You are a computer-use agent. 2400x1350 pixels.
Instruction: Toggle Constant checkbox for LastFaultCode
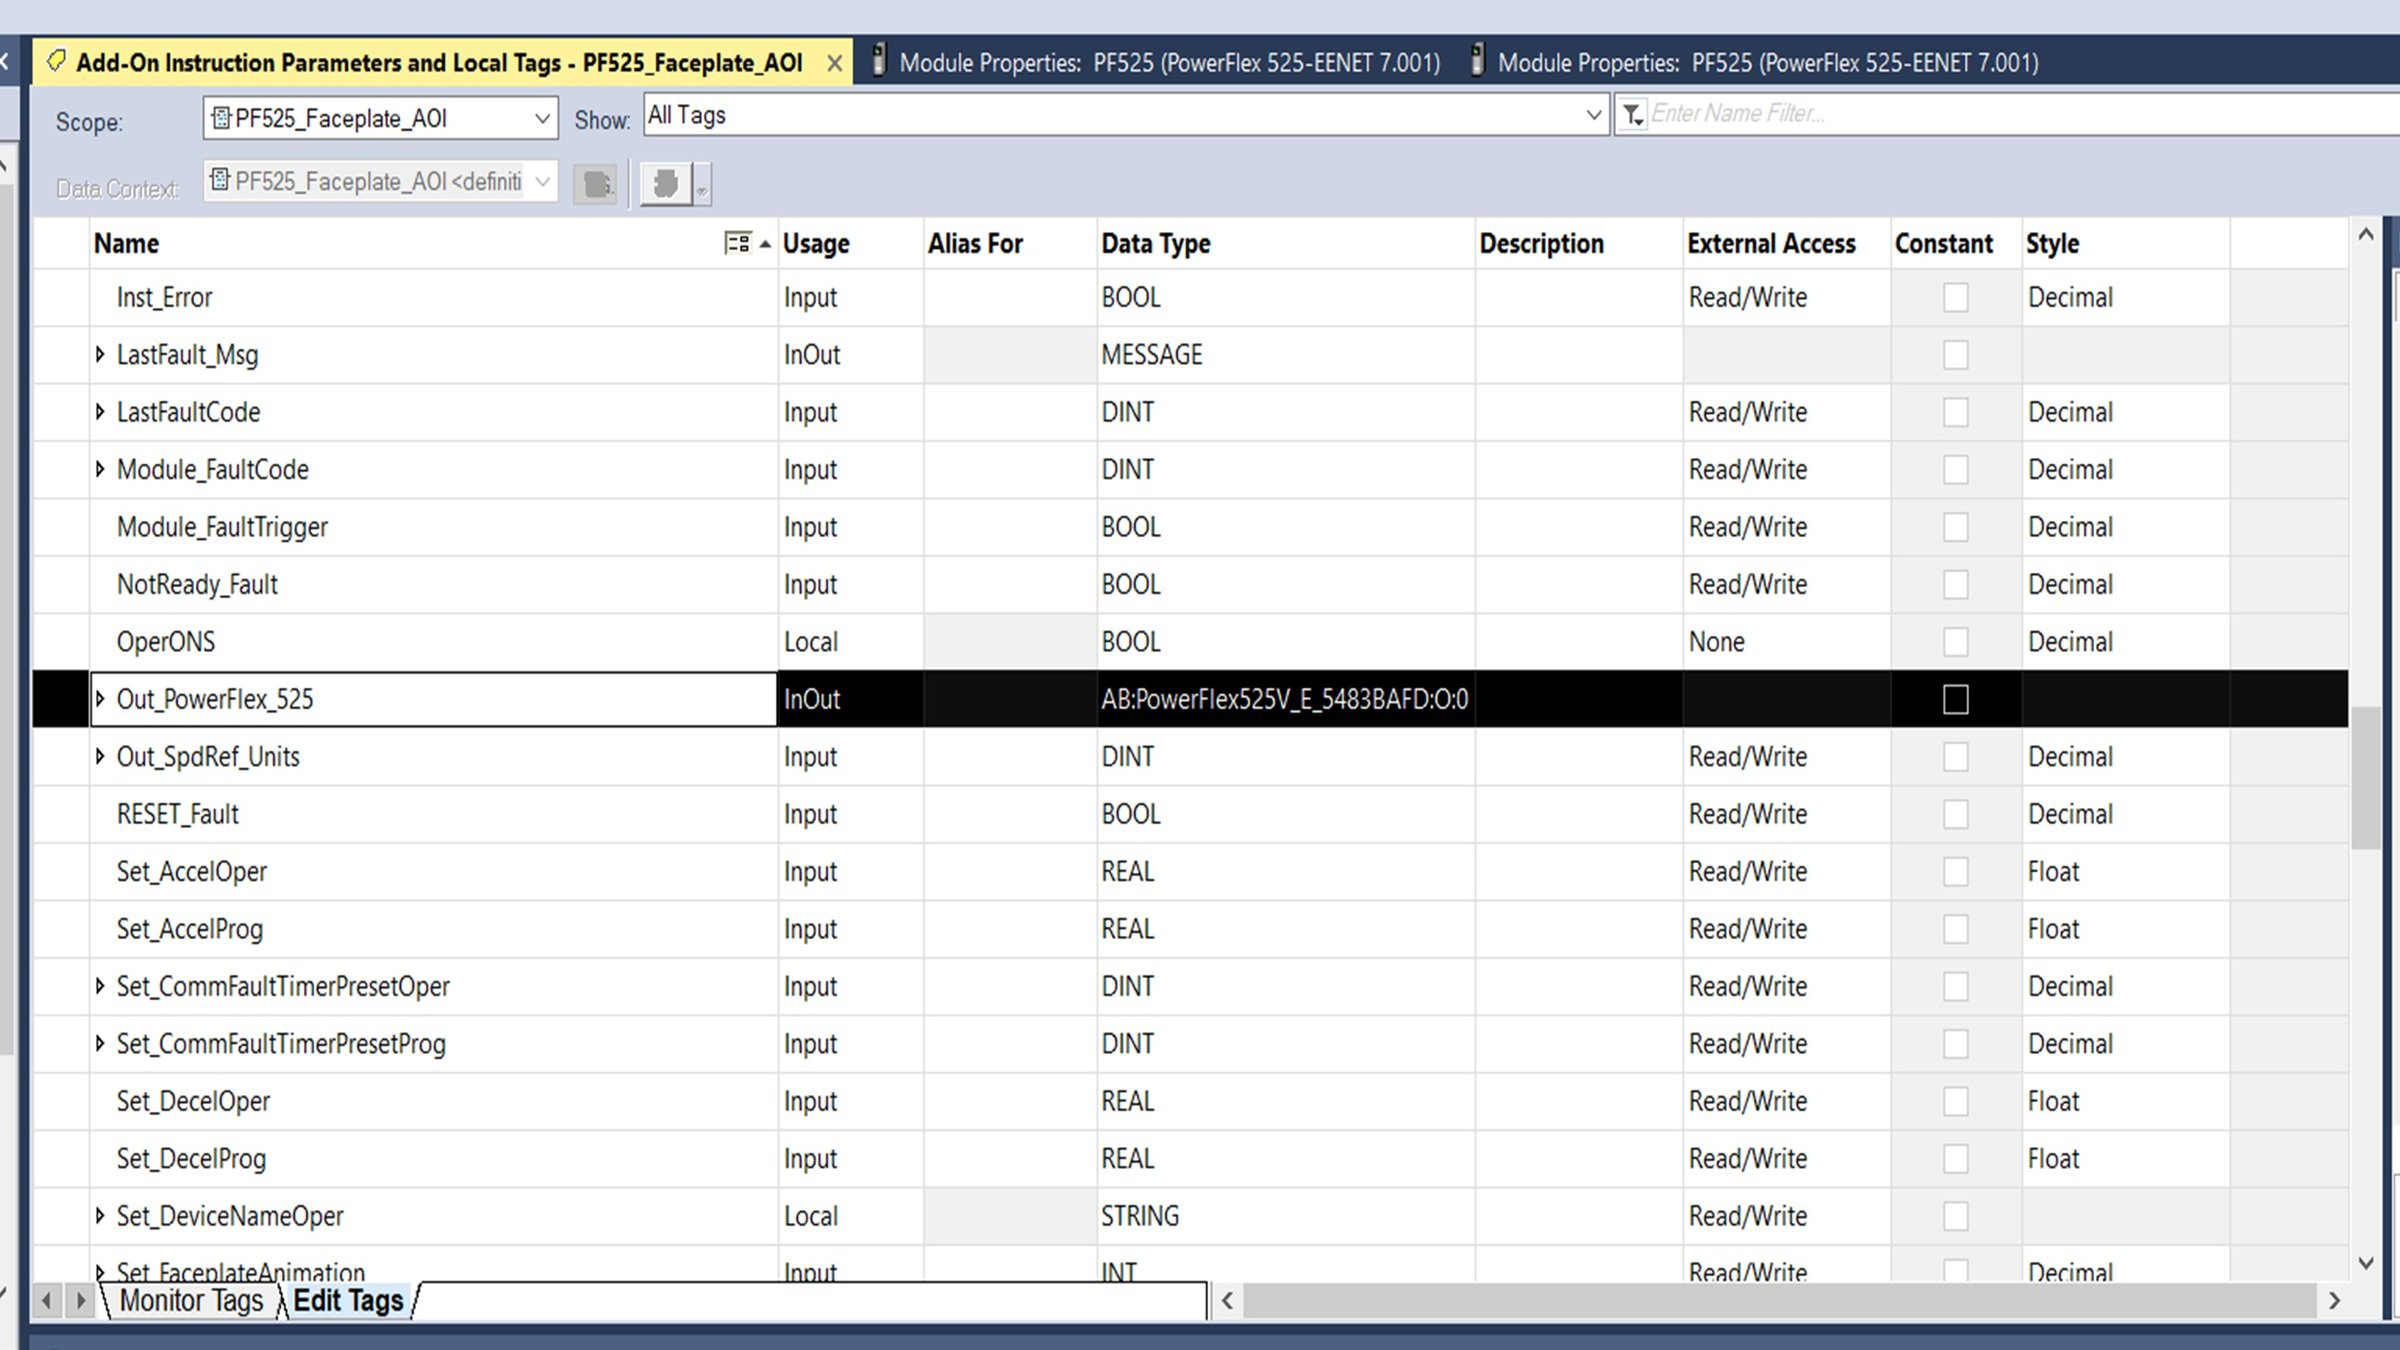point(1955,412)
